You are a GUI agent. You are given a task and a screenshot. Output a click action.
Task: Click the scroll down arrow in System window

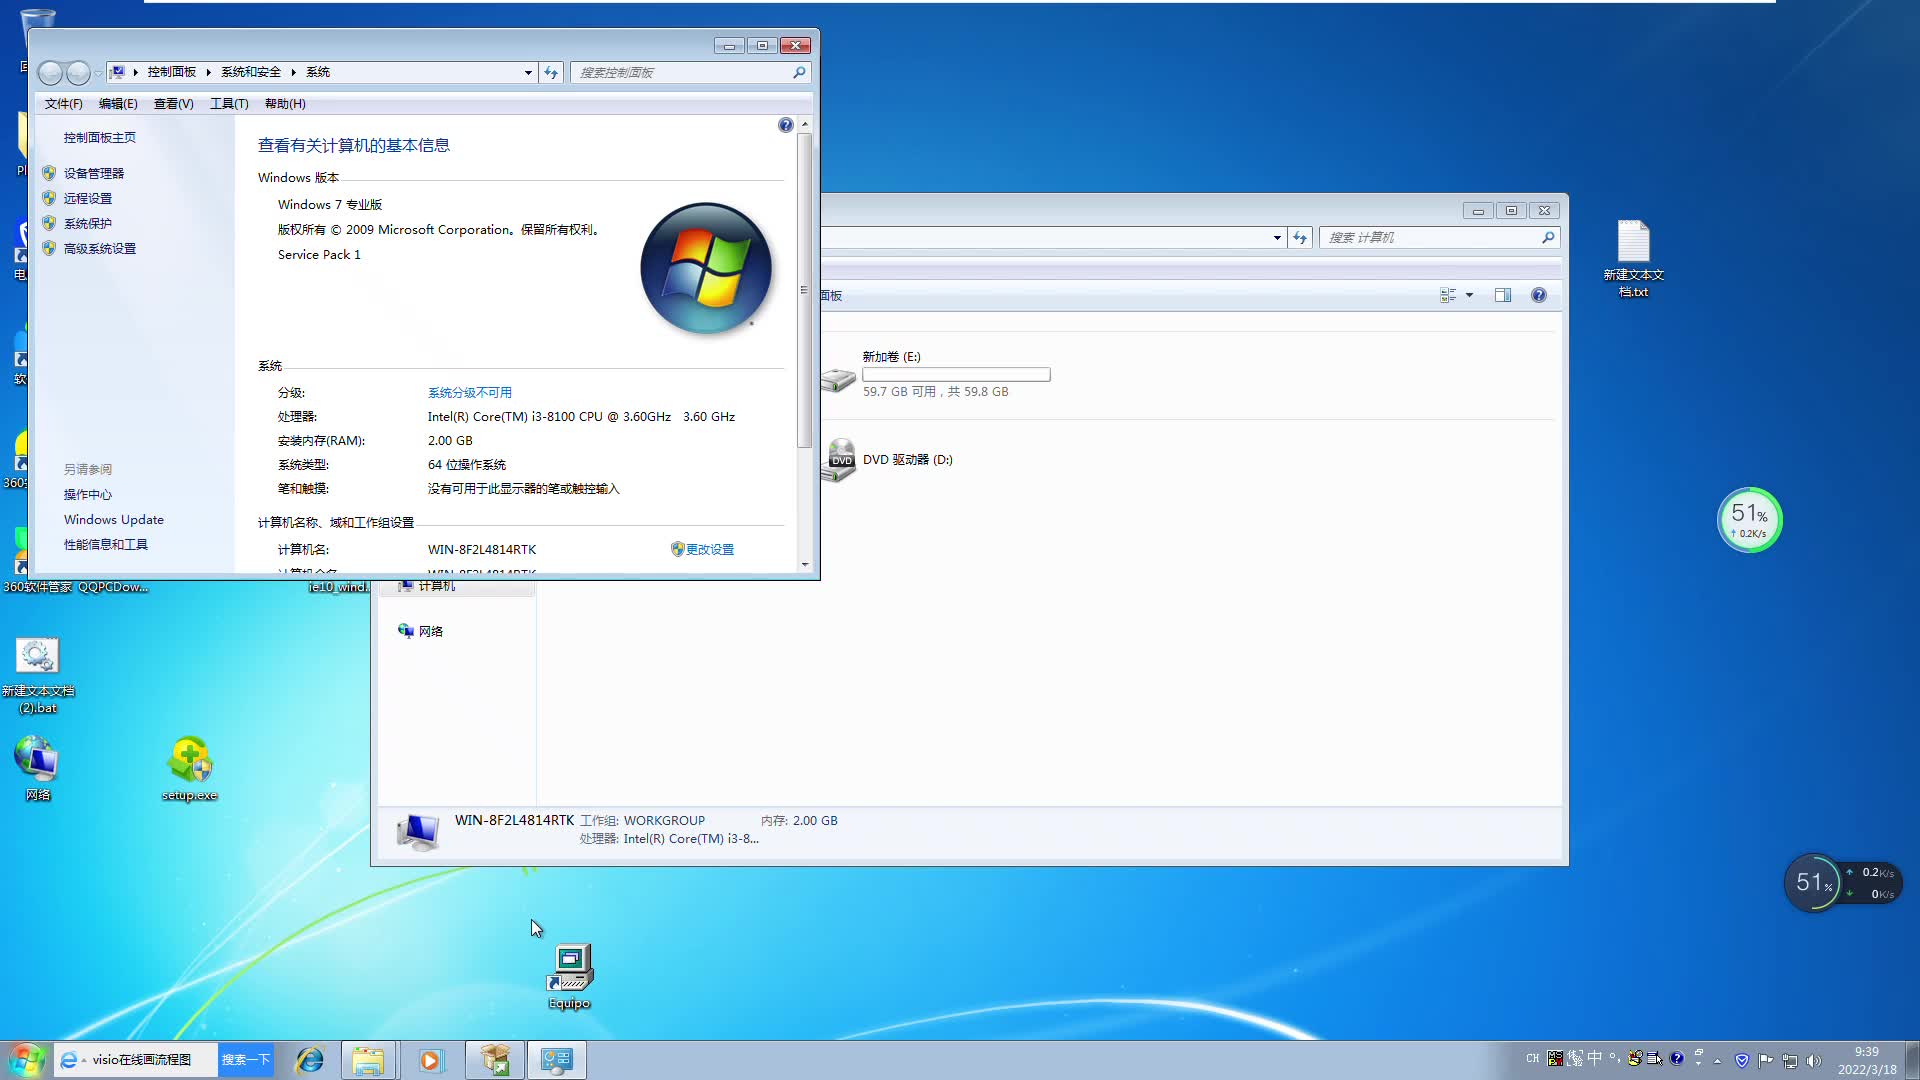point(805,565)
